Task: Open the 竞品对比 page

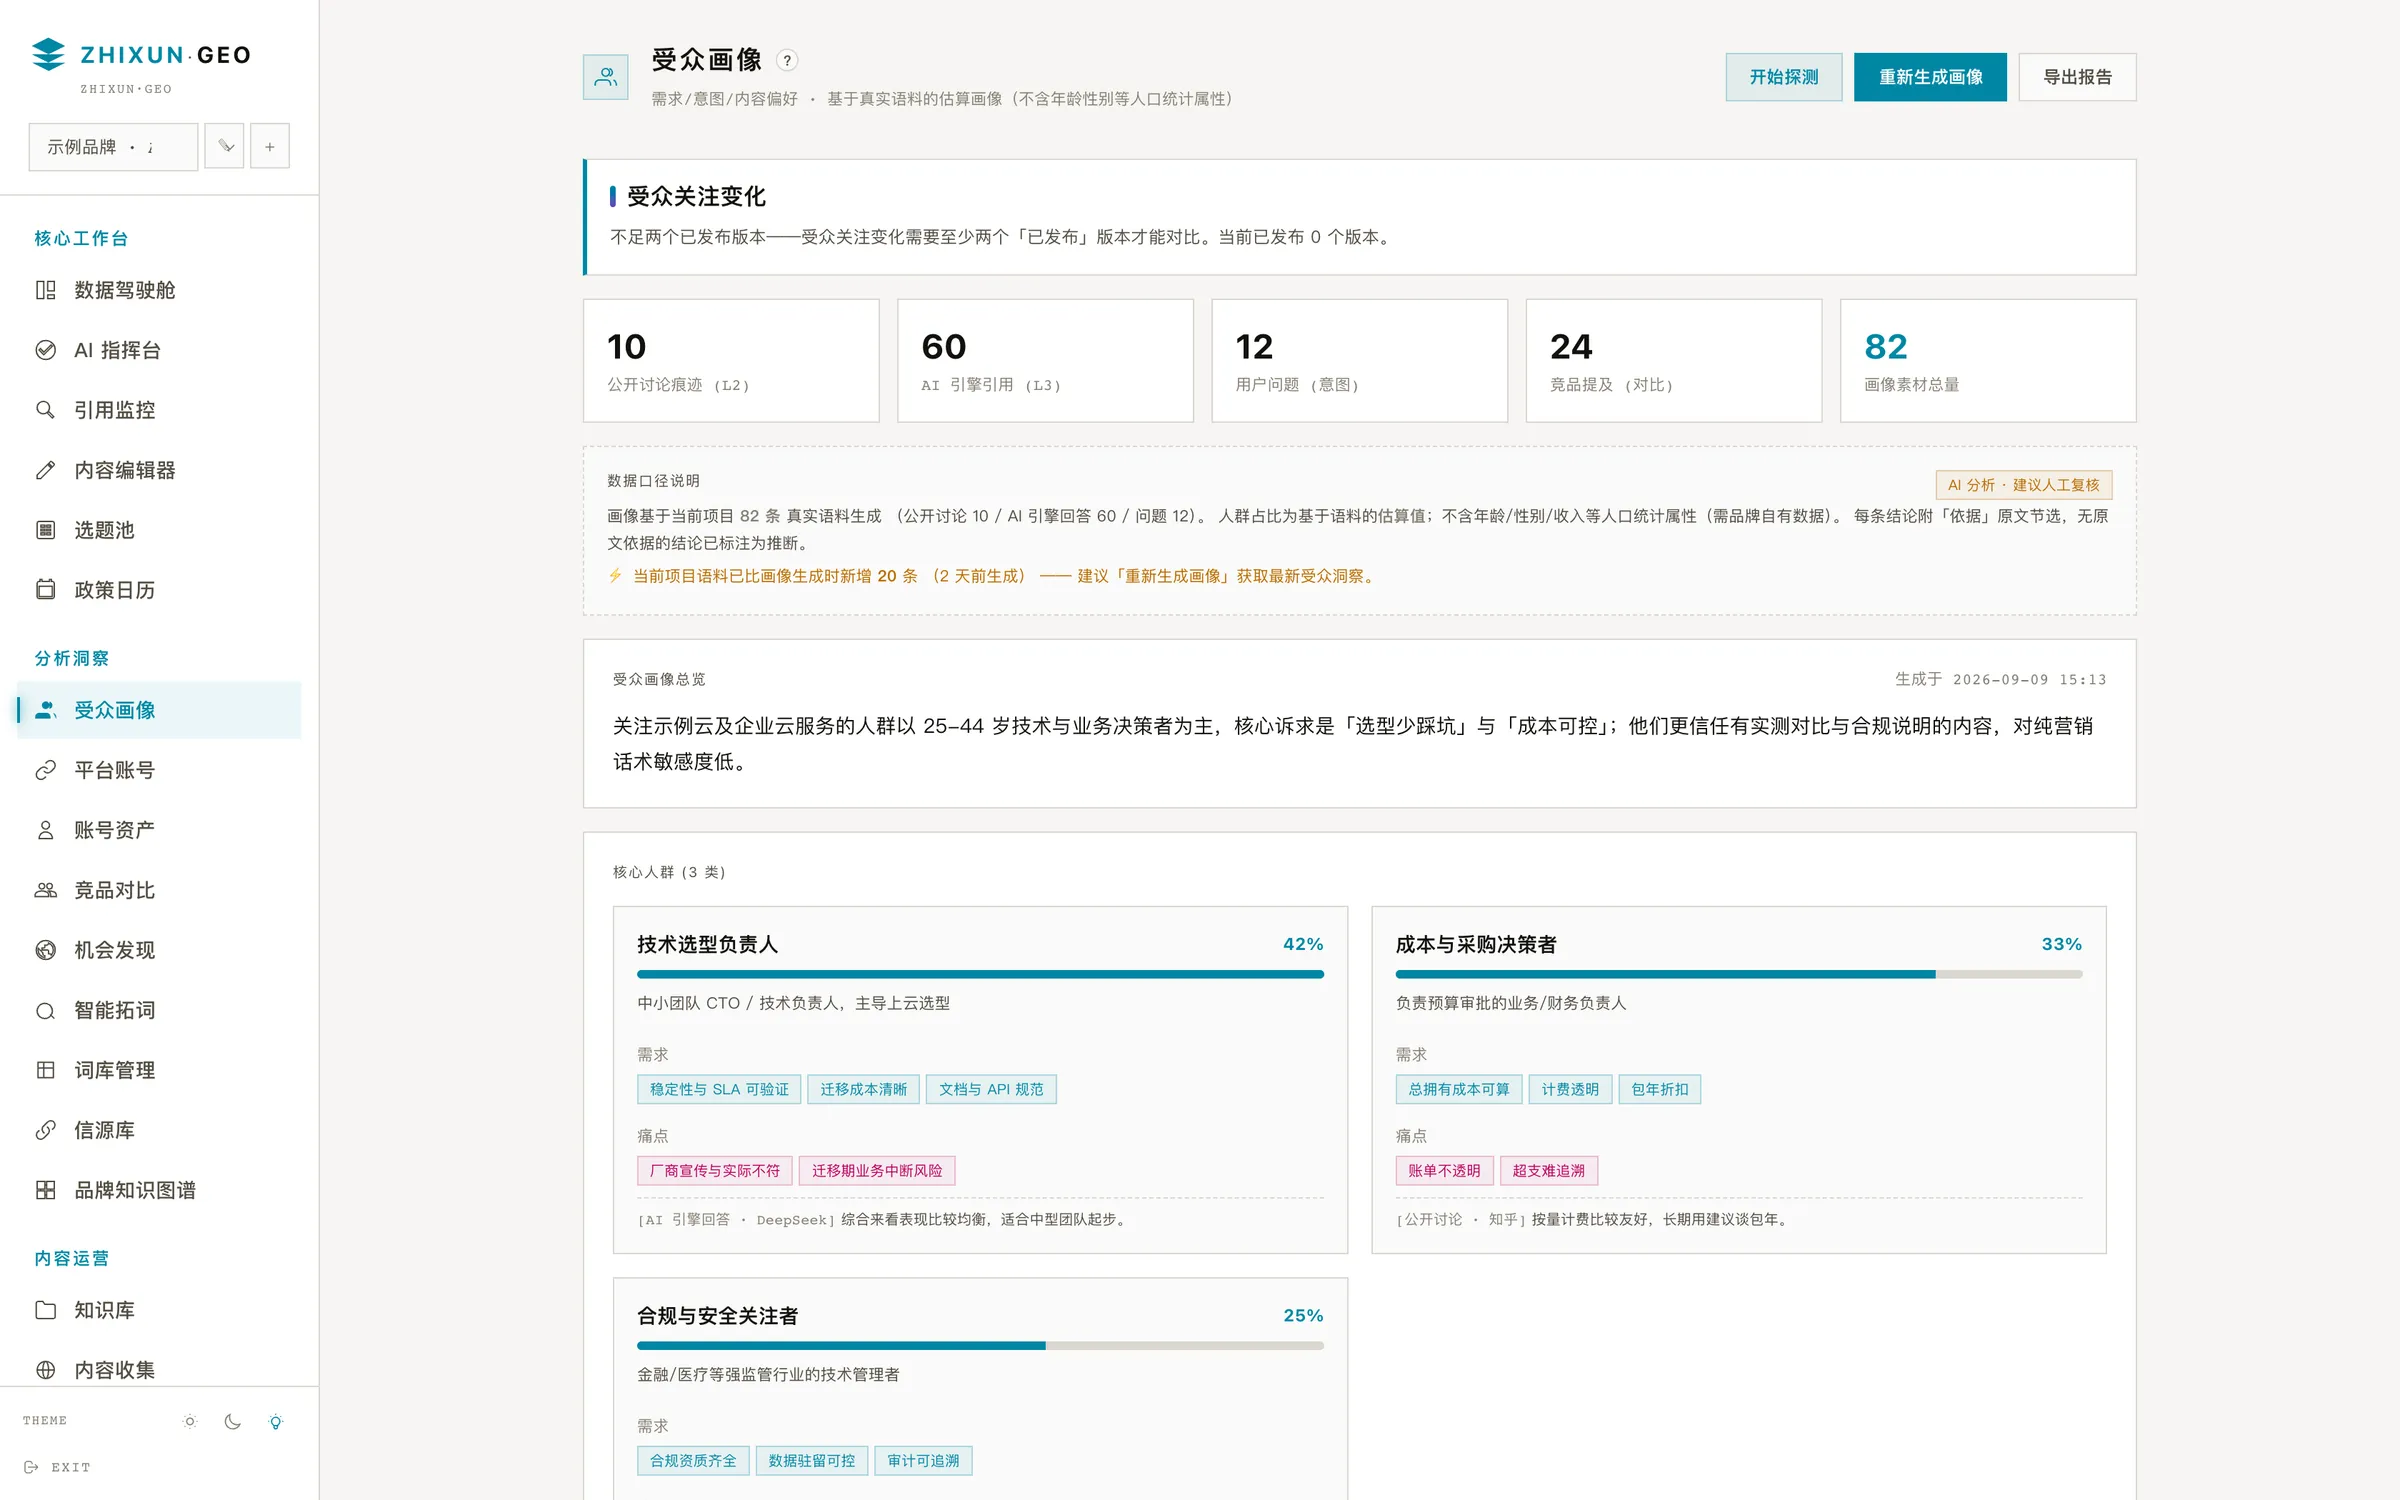Action: click(159, 890)
